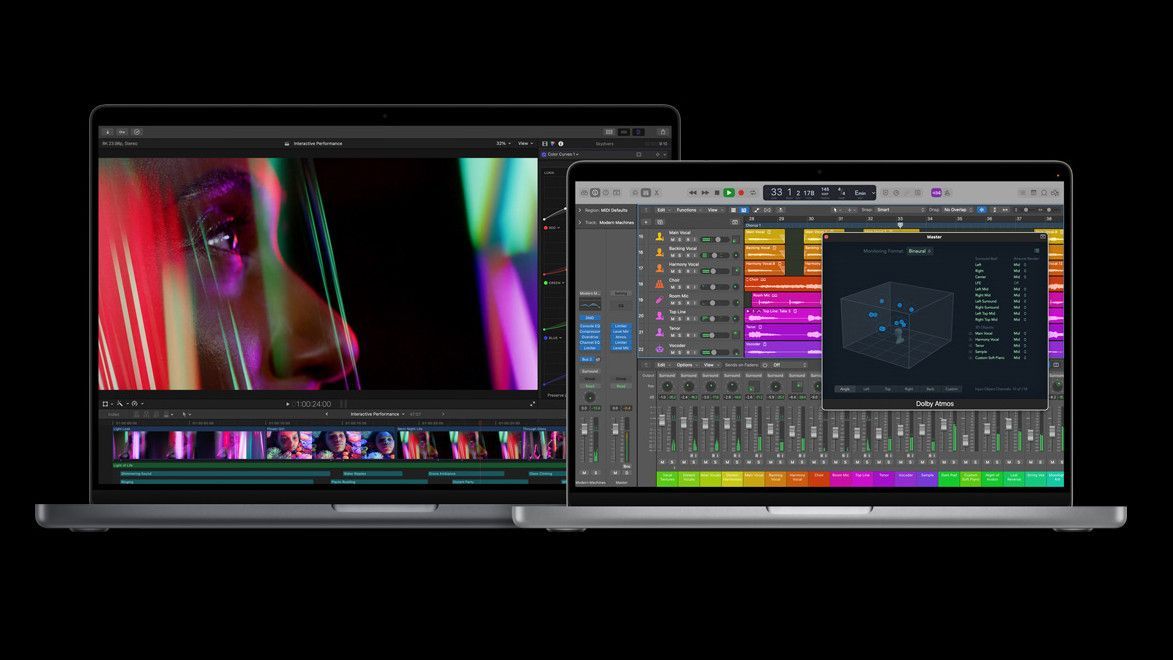Click the first mixer channel pan knob
Image resolution: width=1173 pixels, height=660 pixels.
tap(667, 387)
